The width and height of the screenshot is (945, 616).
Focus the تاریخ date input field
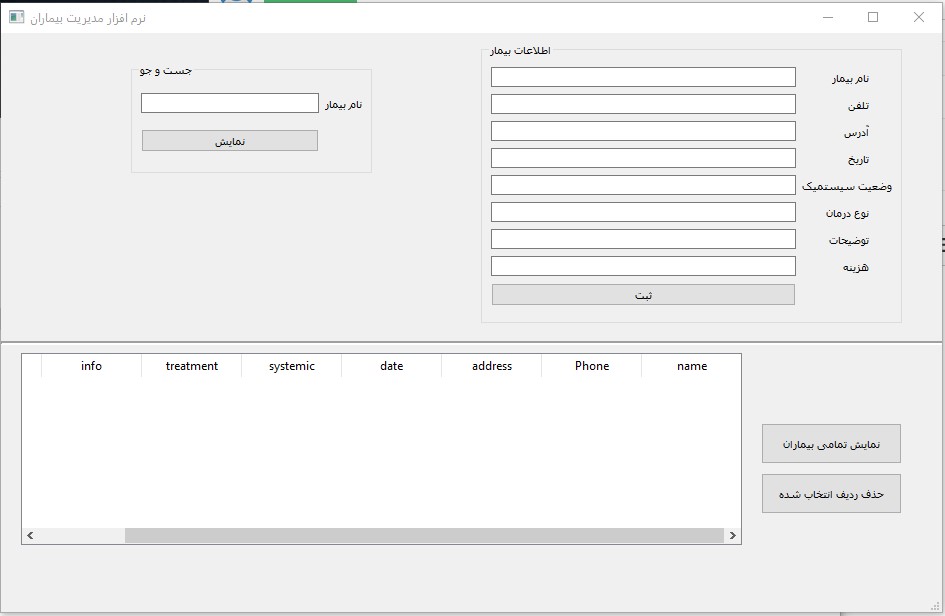(x=643, y=158)
